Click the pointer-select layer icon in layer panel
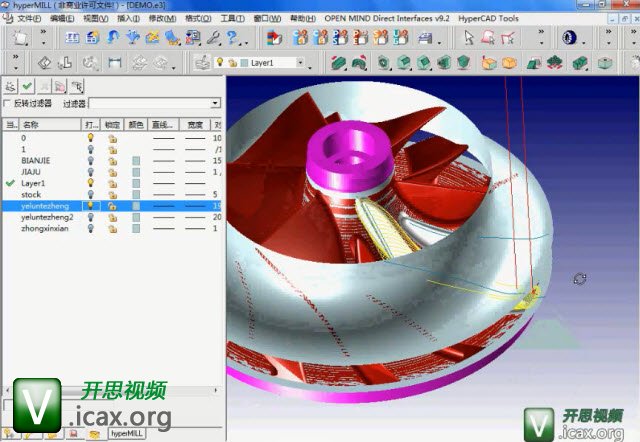The image size is (640, 442). [77, 86]
